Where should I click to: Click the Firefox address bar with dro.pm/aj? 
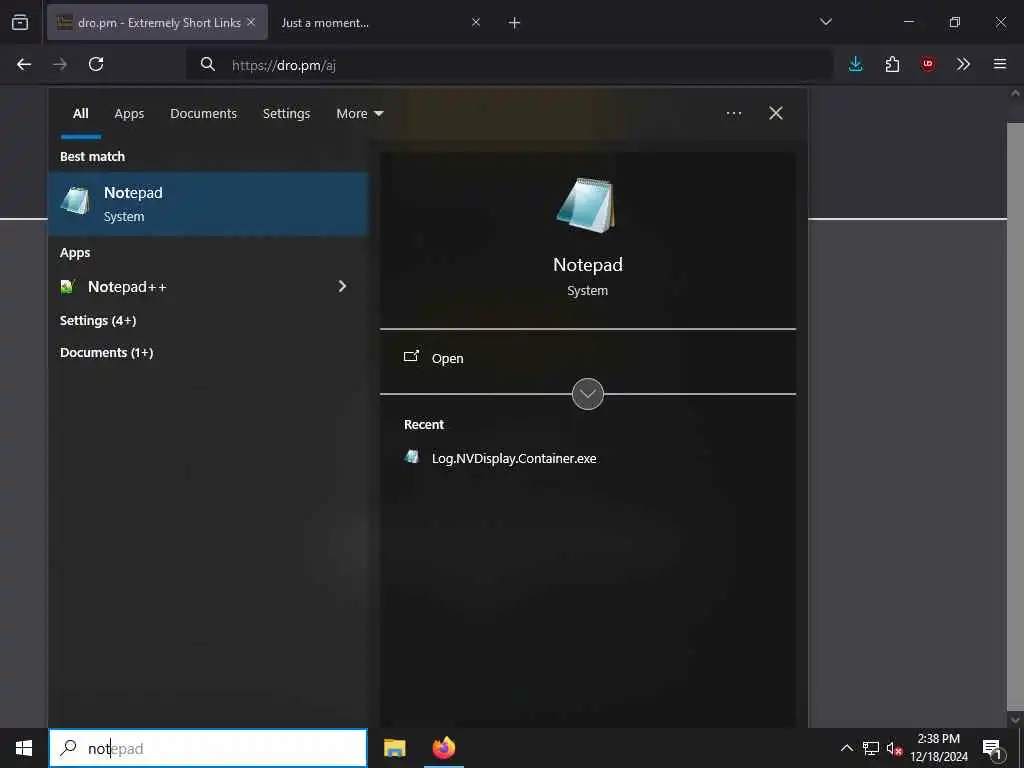click(509, 65)
